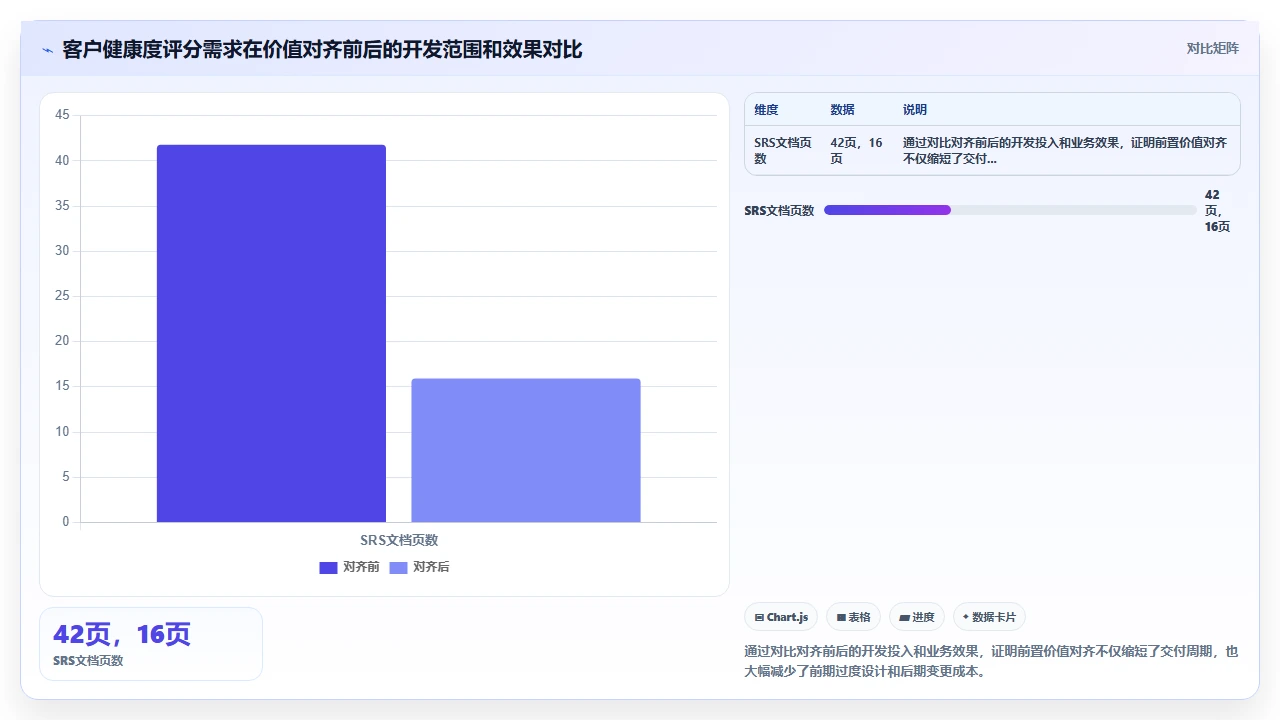Click the SRS文档页数 x-axis label
Image resolution: width=1280 pixels, height=720 pixels.
[399, 540]
